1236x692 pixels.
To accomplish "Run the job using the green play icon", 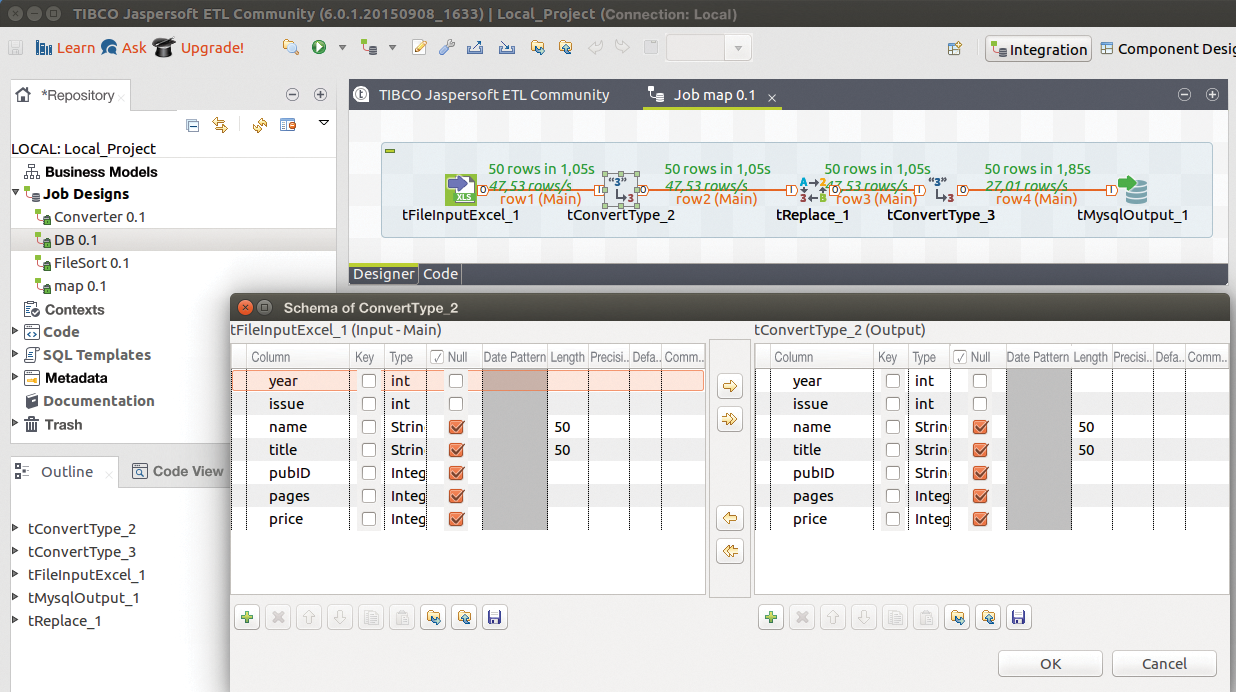I will tap(318, 47).
